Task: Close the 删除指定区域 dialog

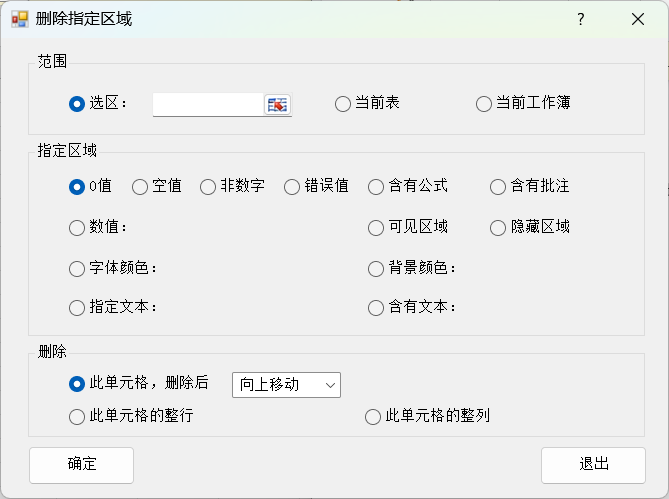Action: pos(638,19)
